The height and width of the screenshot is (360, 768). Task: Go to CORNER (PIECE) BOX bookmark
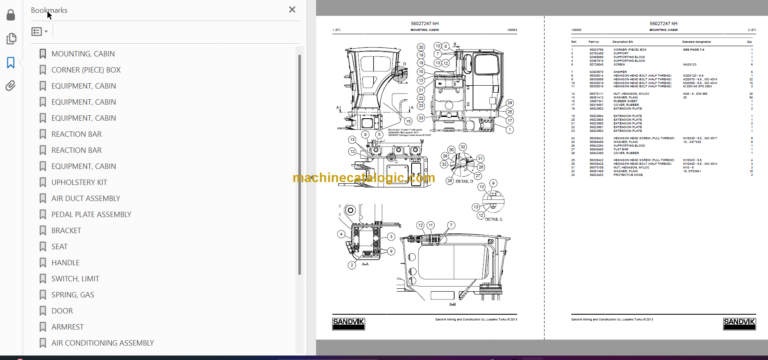(86, 70)
